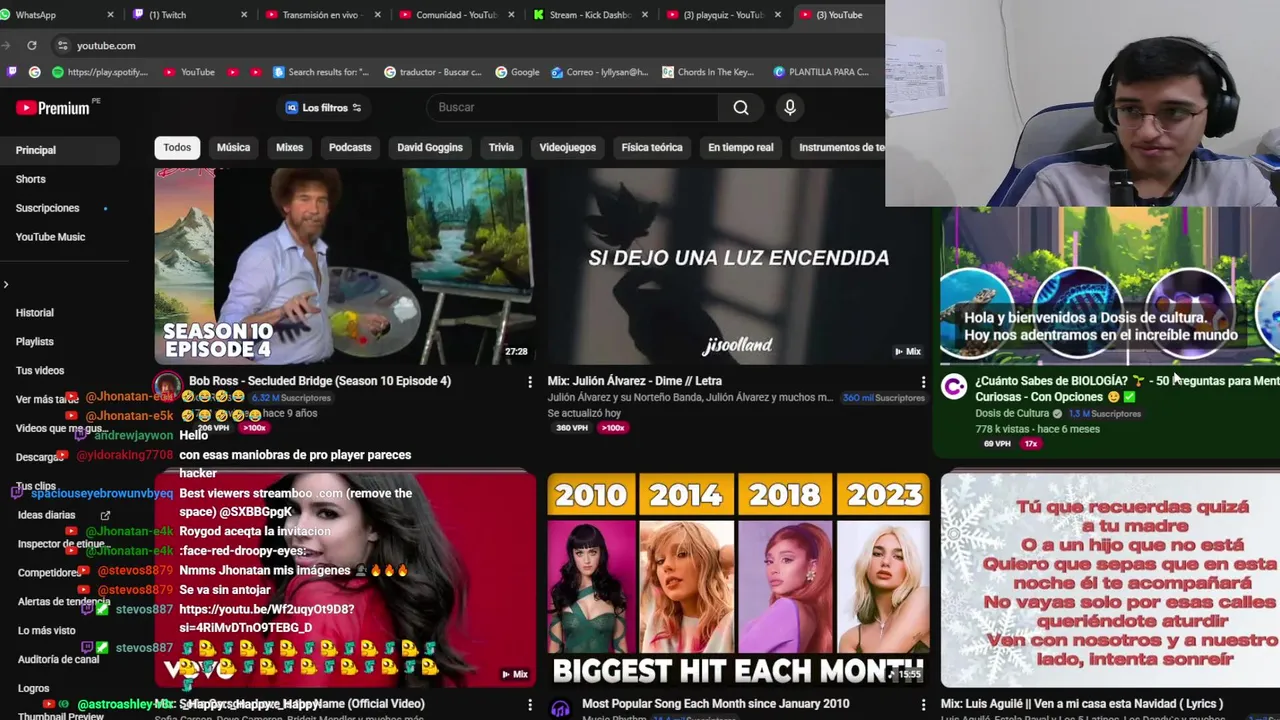1280x720 pixels.
Task: Open three-dot menu for Bob Ross video
Action: (530, 382)
